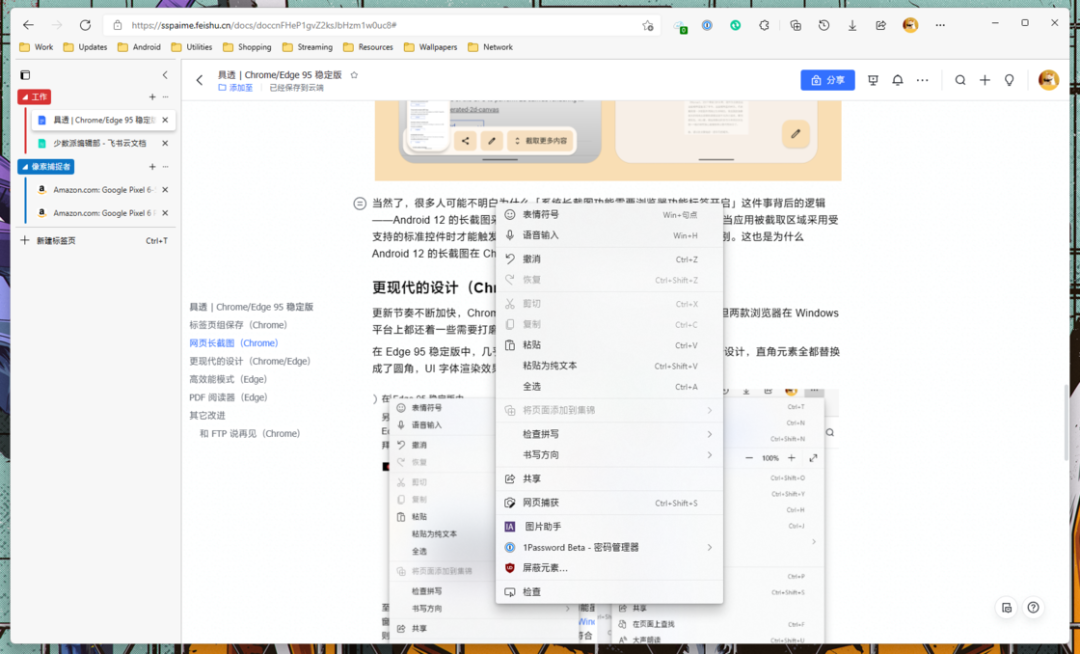The image size is (1080, 654).
Task: Start presentation mode icon
Action: [873, 80]
